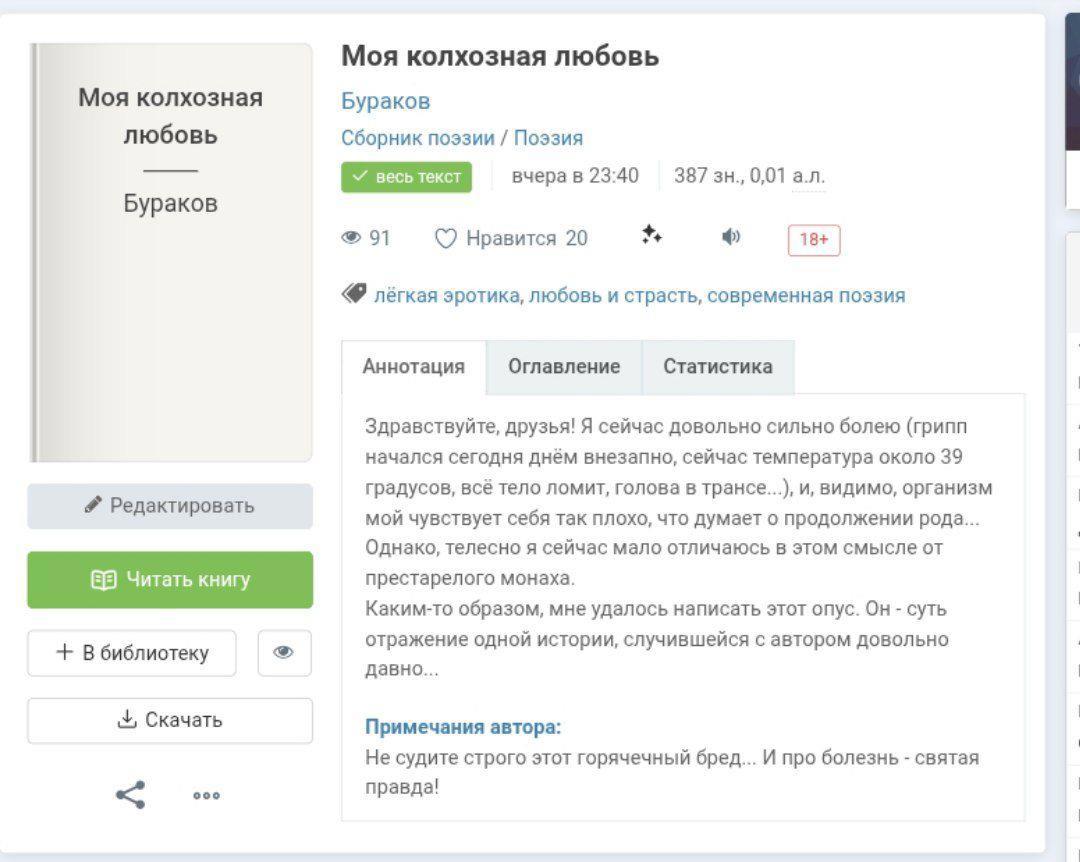Click the 18+ age rating badge

point(814,240)
